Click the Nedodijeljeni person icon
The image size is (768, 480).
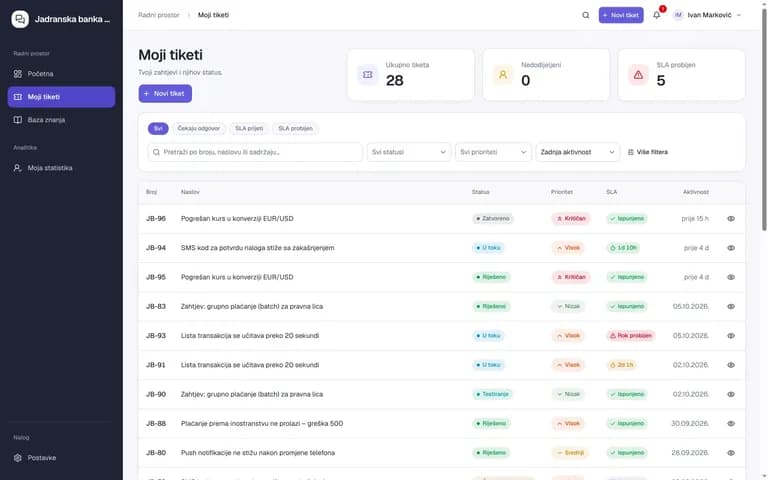(x=503, y=74)
